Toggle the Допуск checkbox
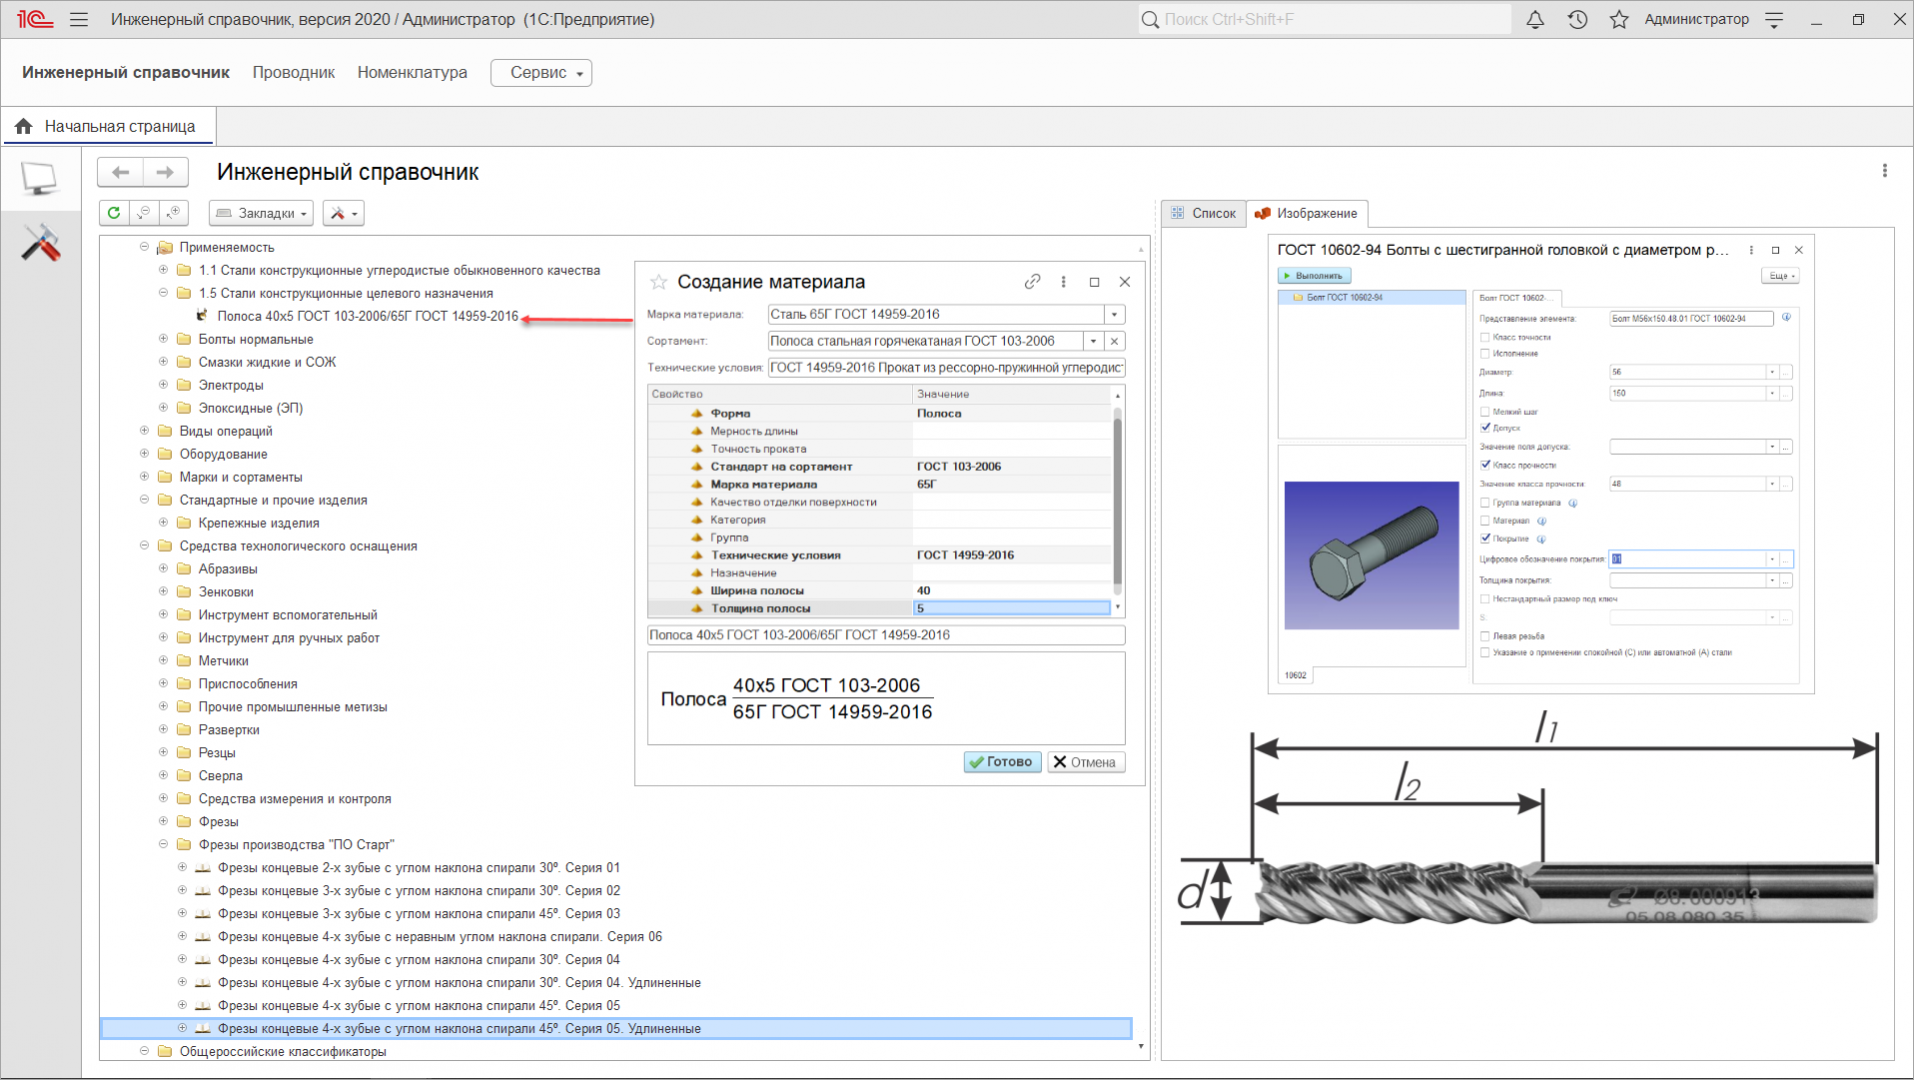1914x1080 pixels. (1485, 428)
